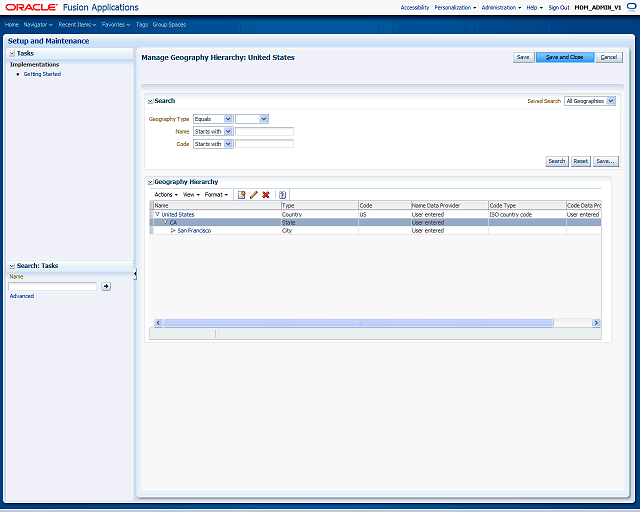Click the scroll right arrow
640x512 pixels.
pos(596,323)
